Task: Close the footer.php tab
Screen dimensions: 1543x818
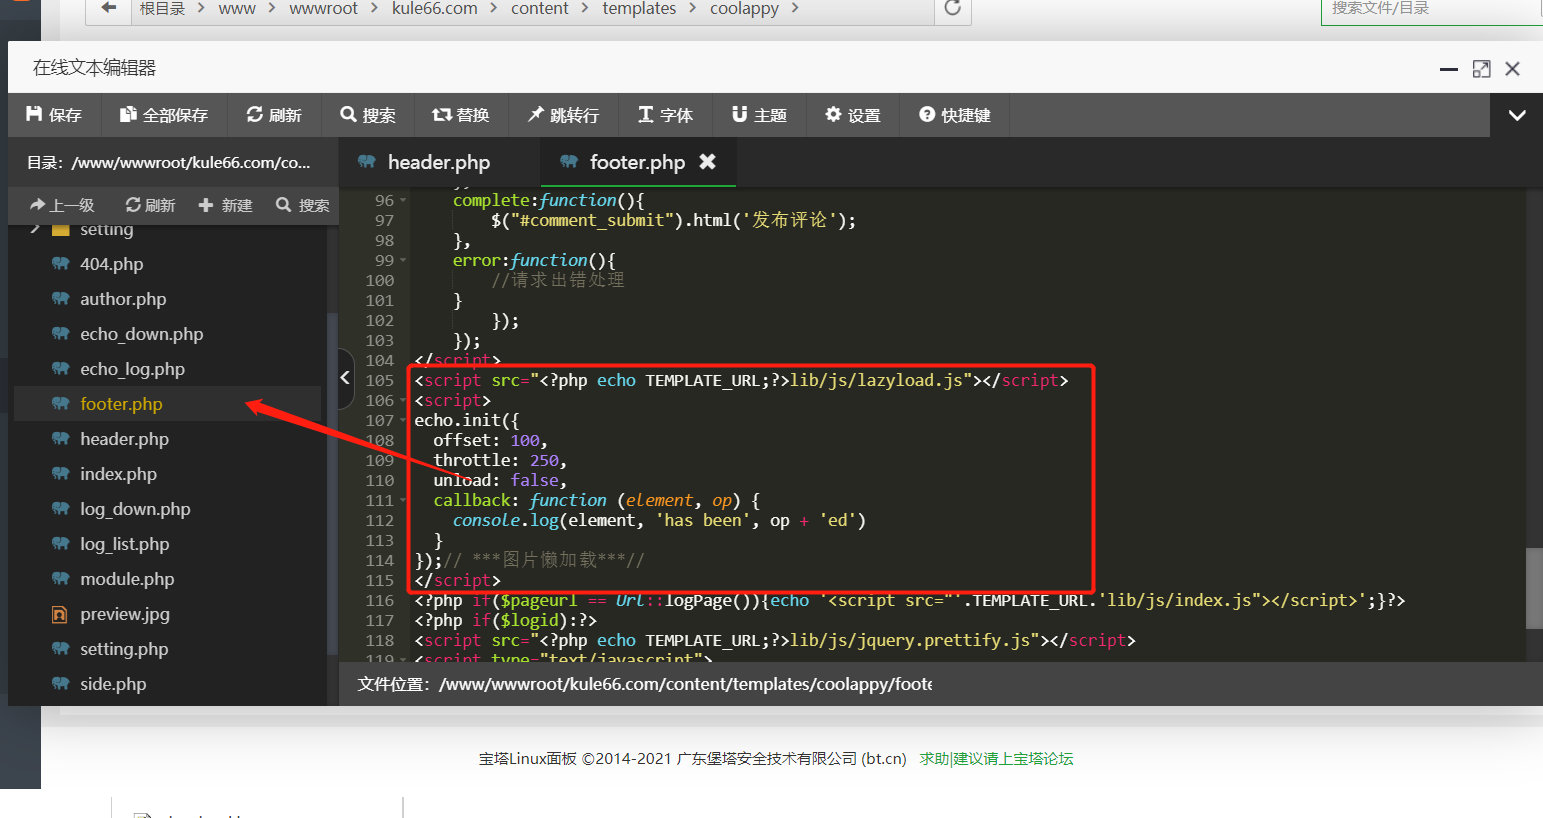Action: point(707,161)
